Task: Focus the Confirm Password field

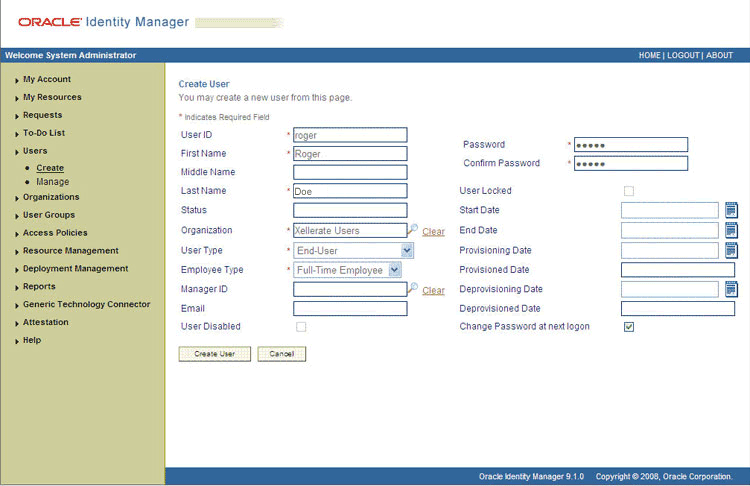Action: tap(631, 163)
